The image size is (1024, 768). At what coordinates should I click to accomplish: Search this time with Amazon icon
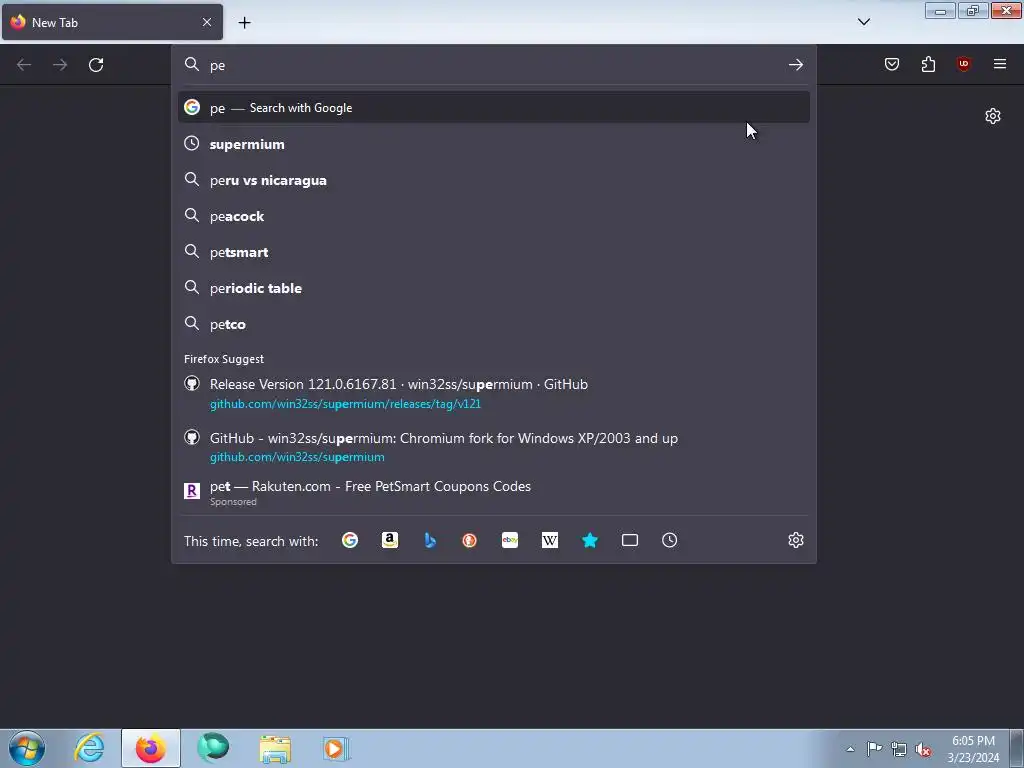point(390,540)
